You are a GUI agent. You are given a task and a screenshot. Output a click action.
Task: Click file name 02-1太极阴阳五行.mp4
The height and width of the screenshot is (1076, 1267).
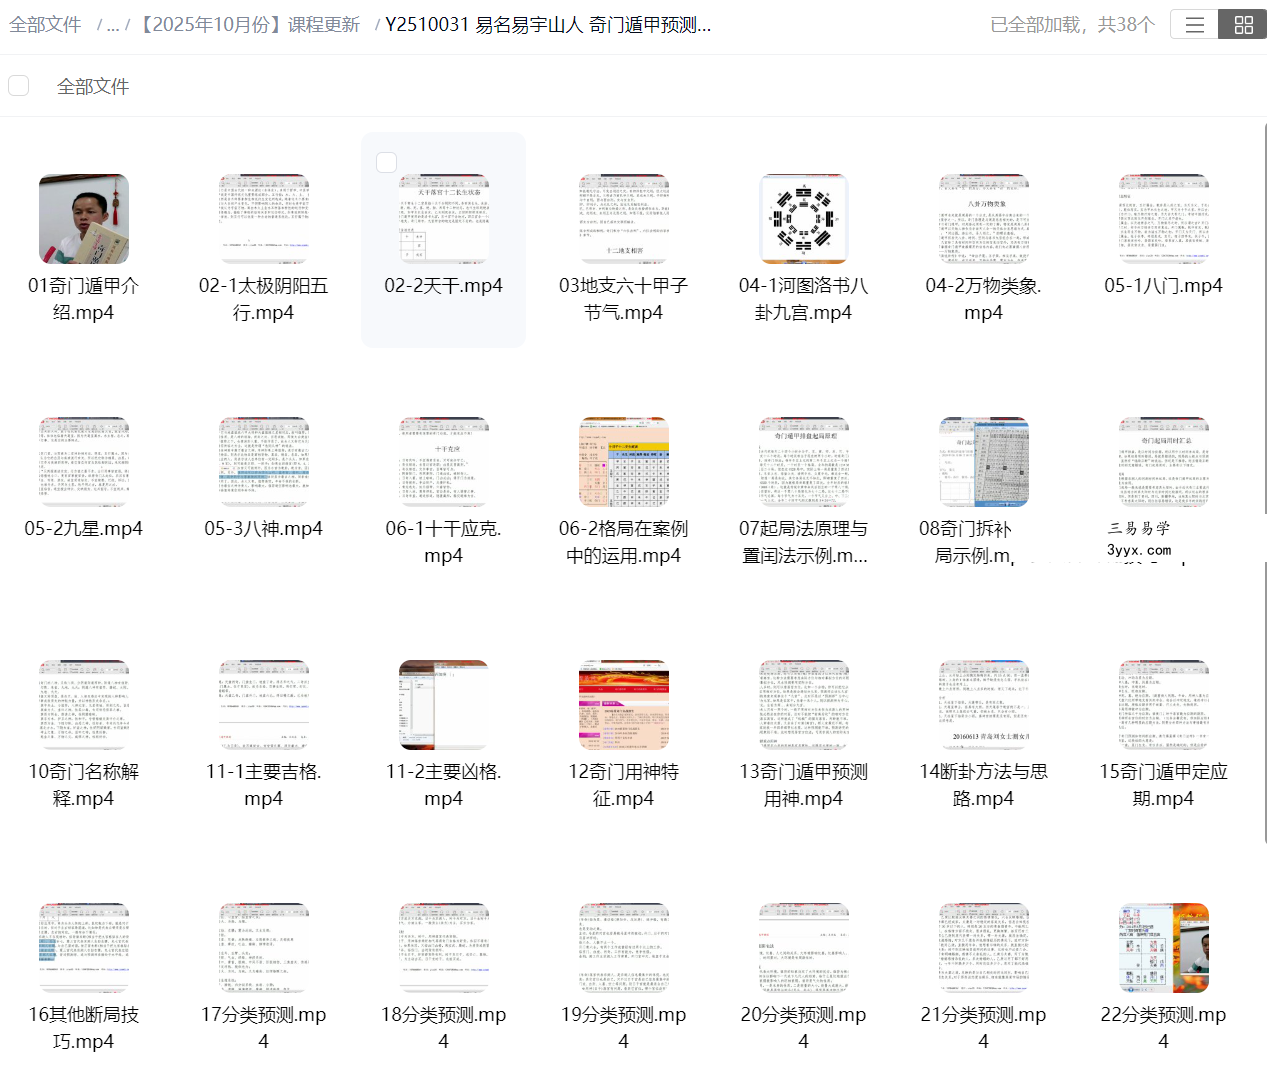coord(264,299)
